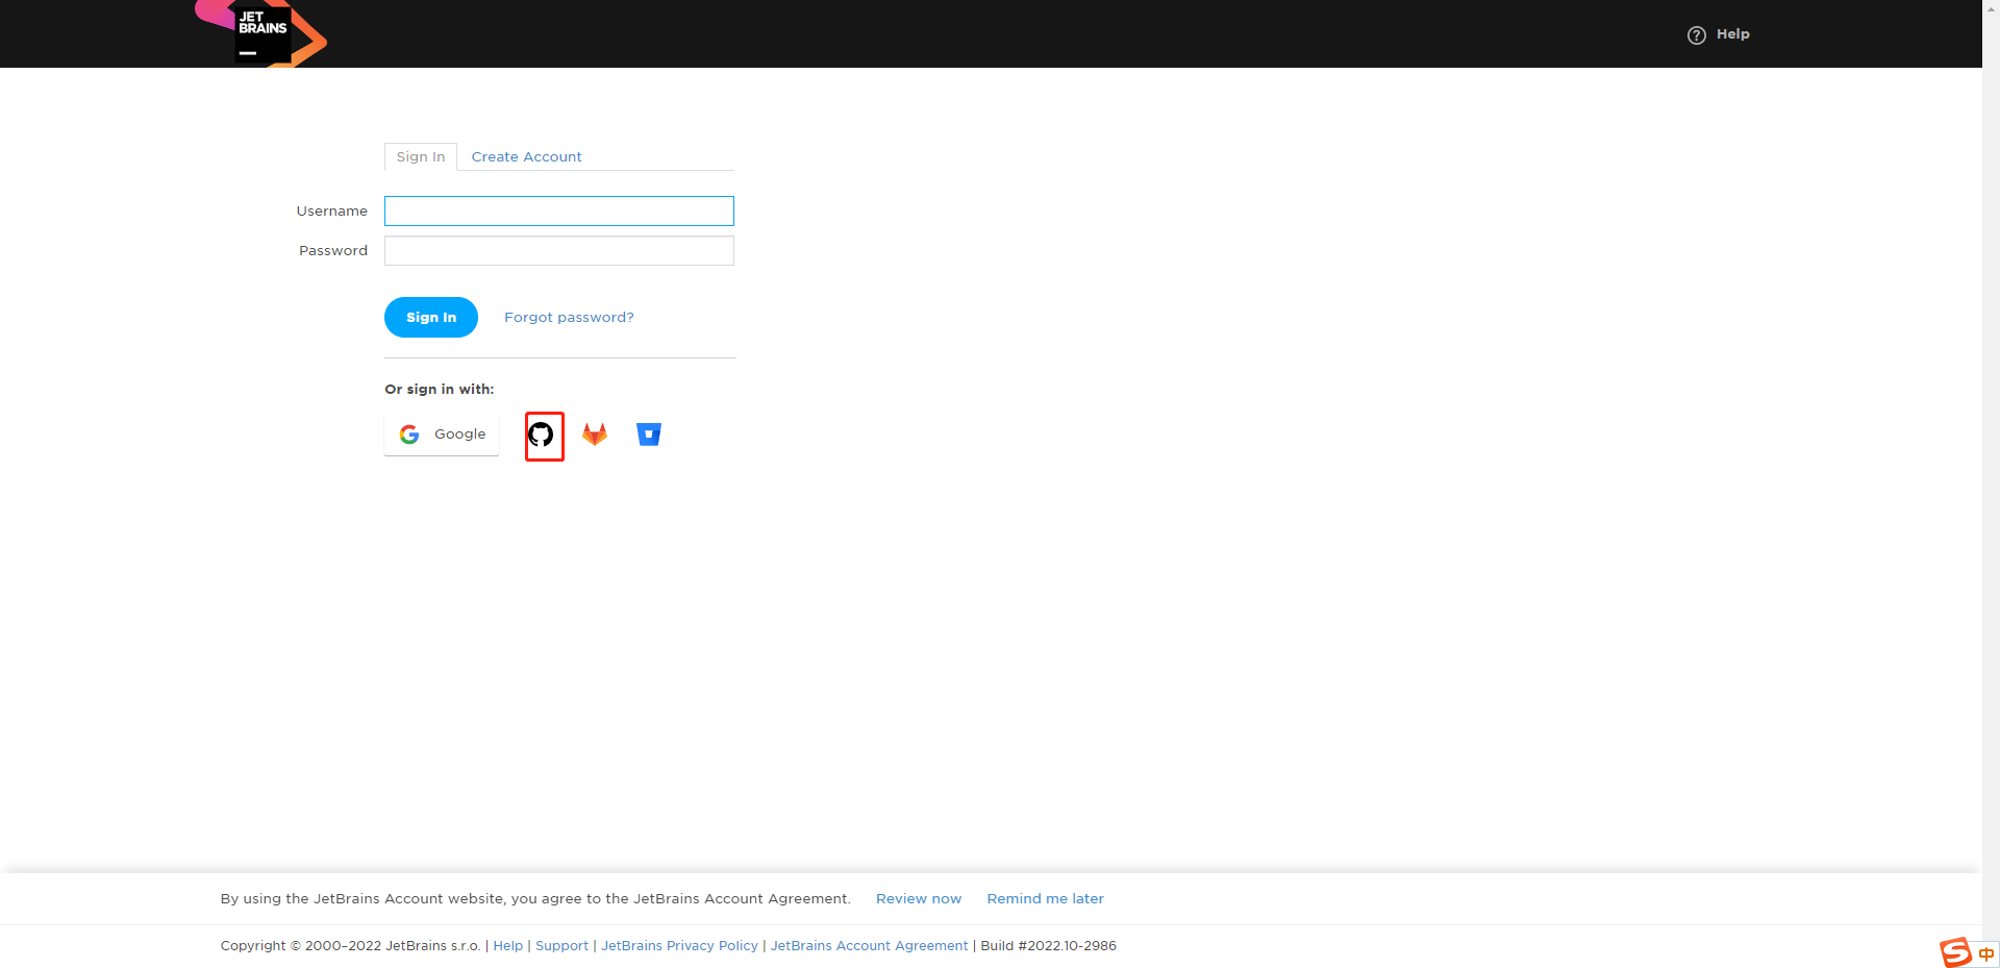Image resolution: width=2000 pixels, height=968 pixels.
Task: Open the Forgot password link
Action: (x=568, y=317)
